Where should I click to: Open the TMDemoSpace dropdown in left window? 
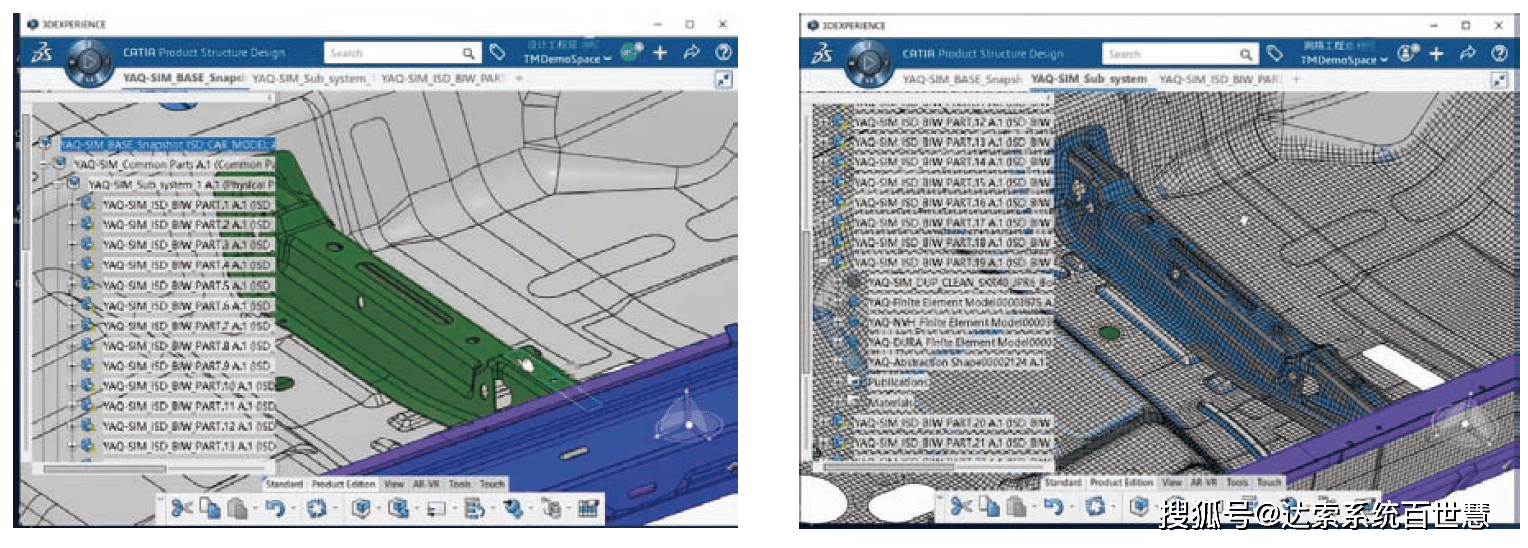pos(565,59)
